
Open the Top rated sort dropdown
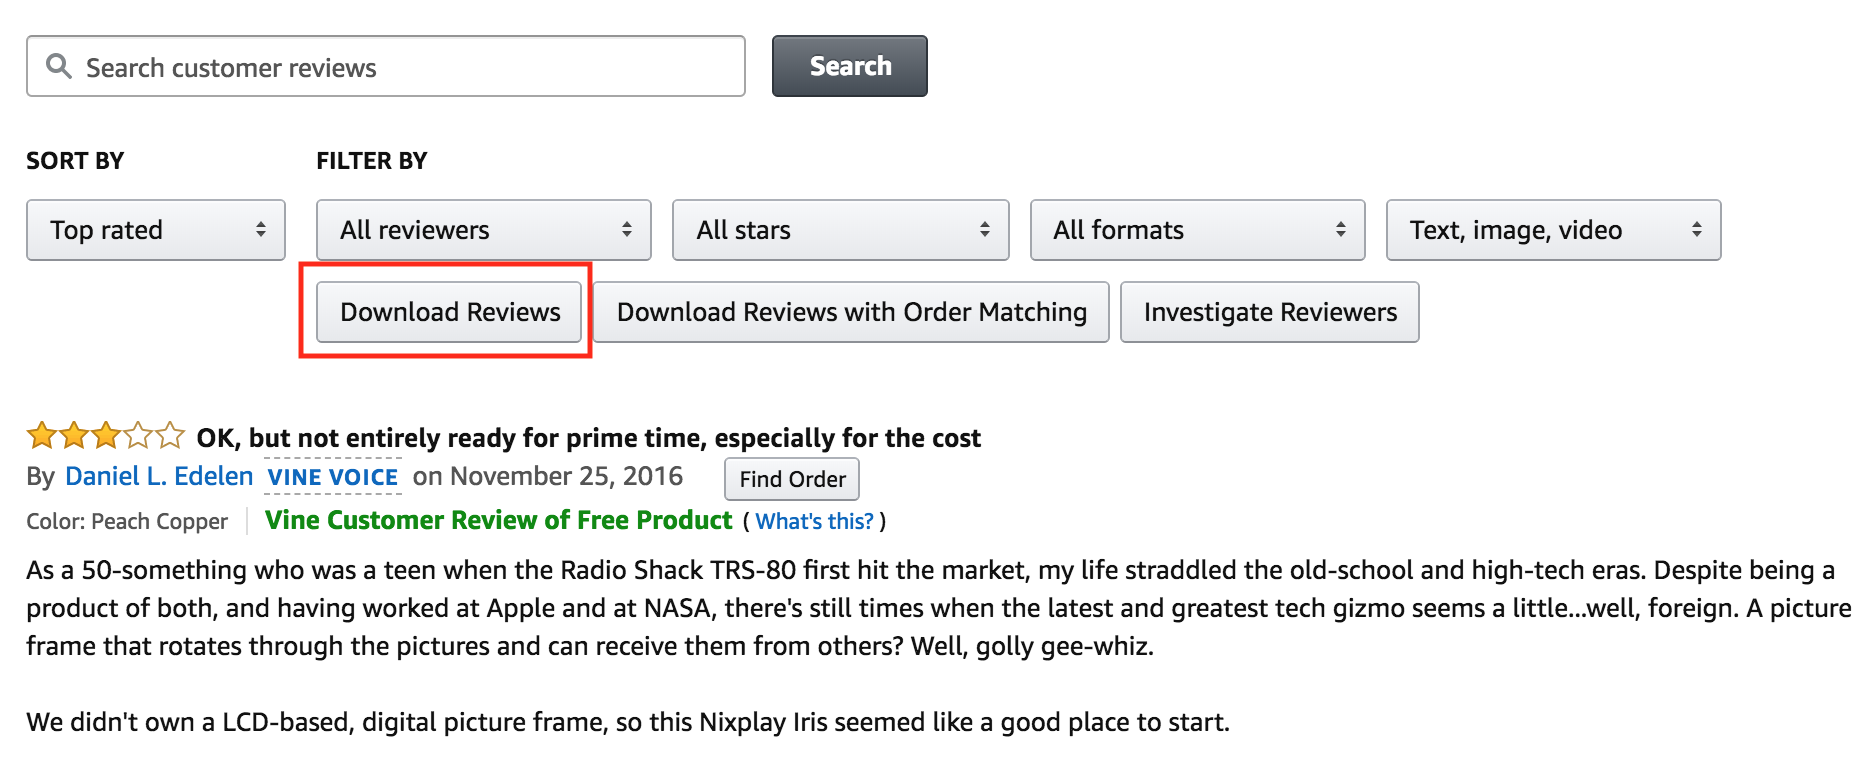156,230
